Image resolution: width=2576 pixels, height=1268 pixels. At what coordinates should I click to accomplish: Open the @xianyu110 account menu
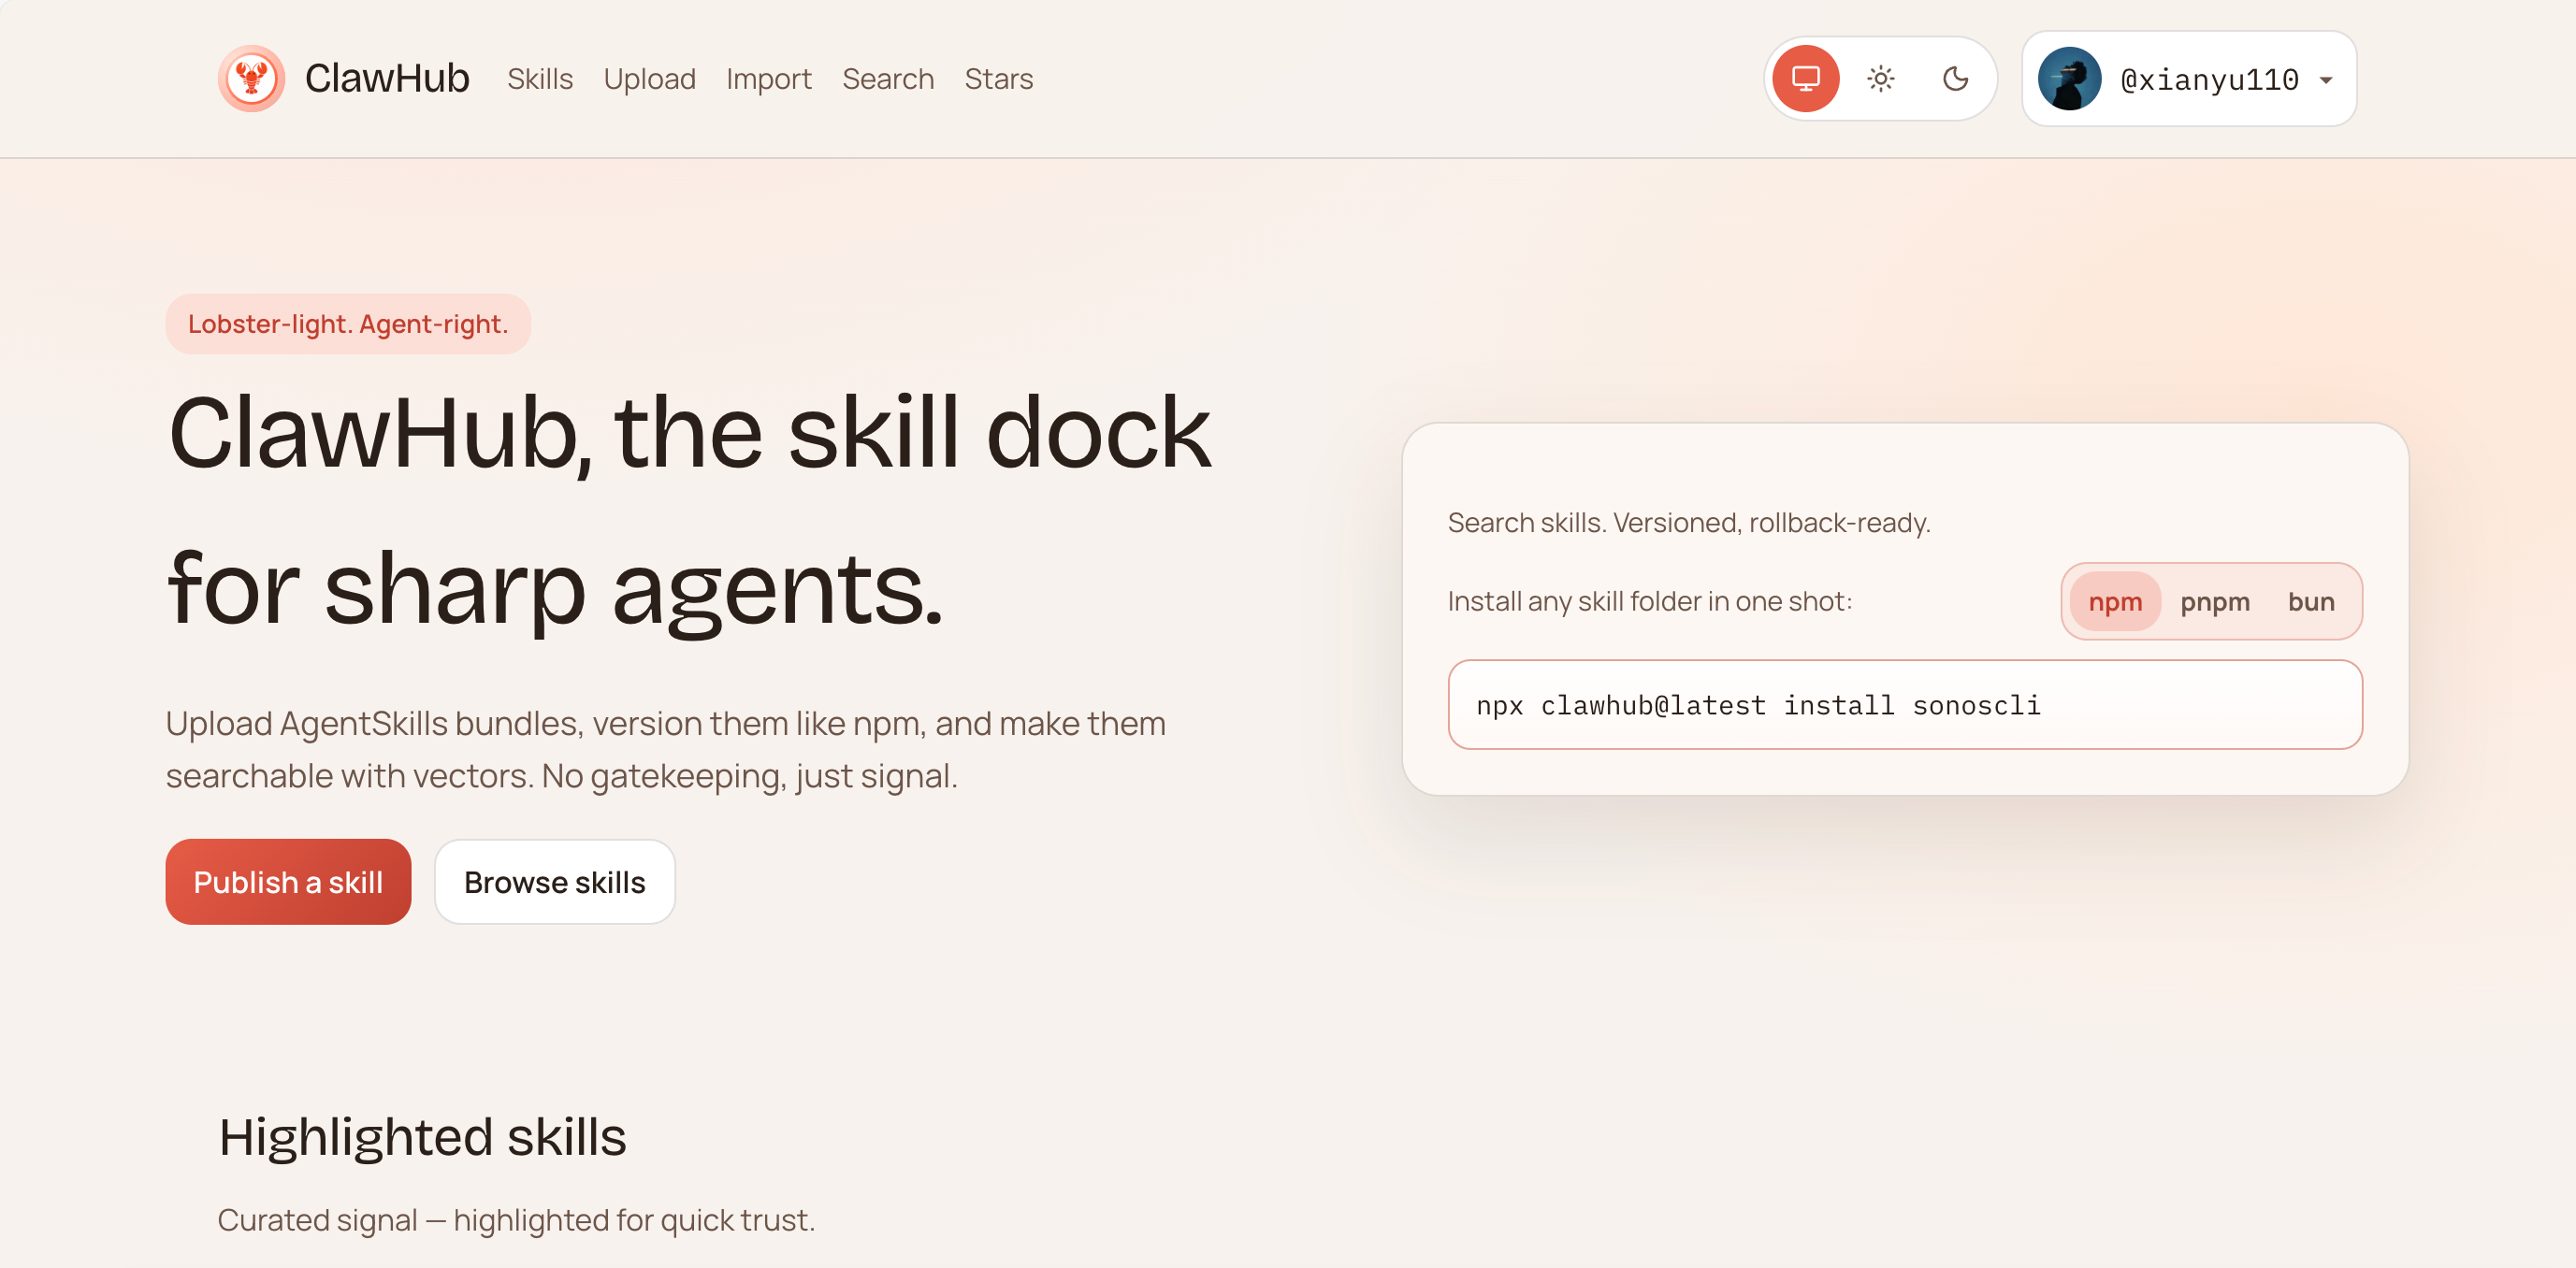[2208, 80]
